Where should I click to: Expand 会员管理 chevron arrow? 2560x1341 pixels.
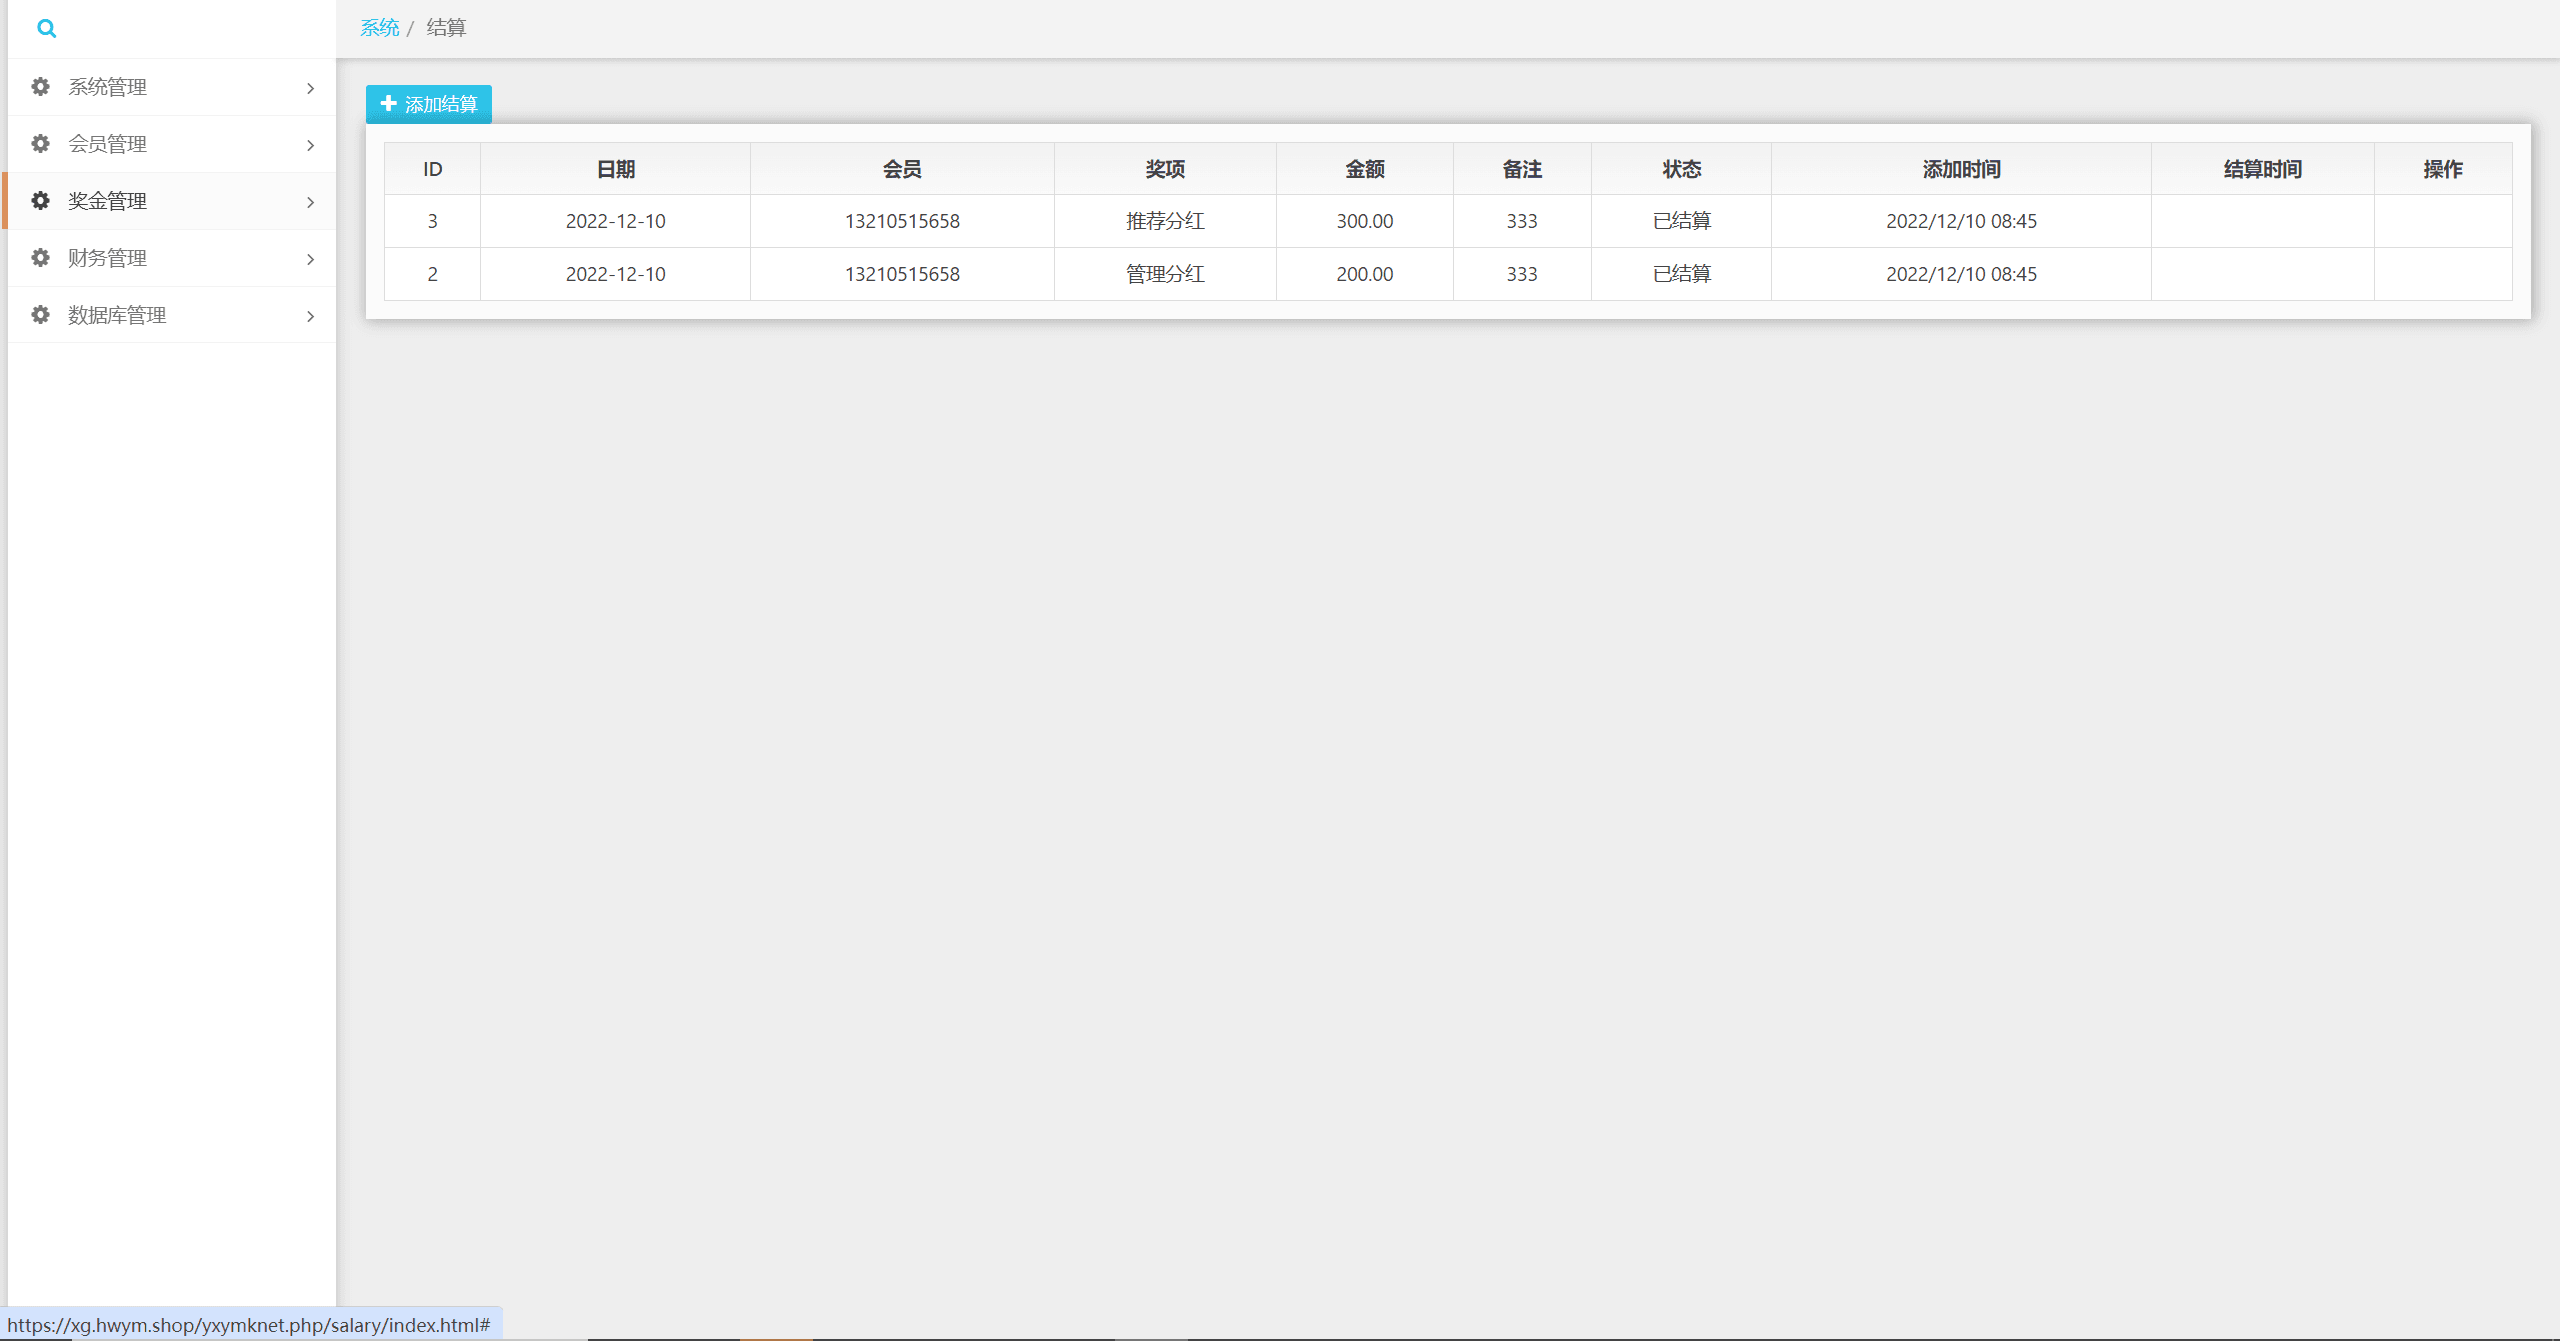310,145
